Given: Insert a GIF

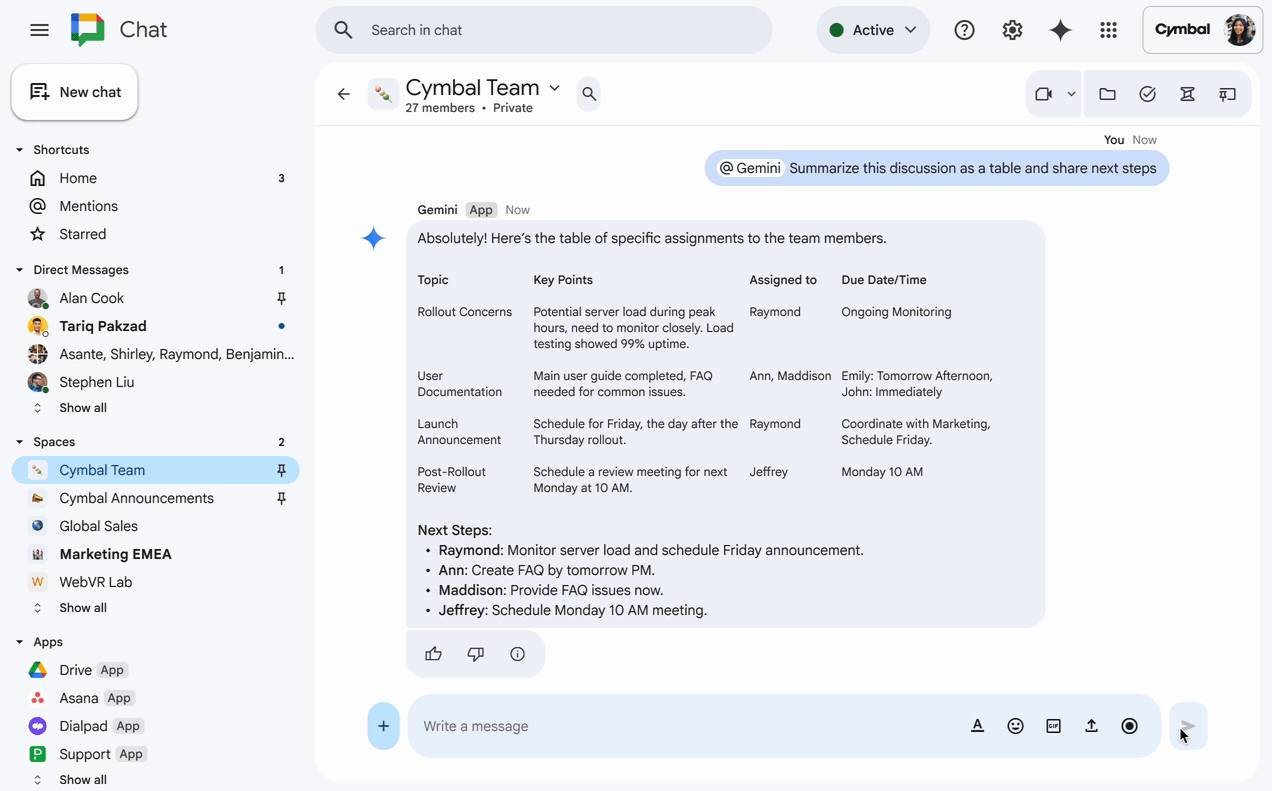Looking at the screenshot, I should click(1053, 726).
